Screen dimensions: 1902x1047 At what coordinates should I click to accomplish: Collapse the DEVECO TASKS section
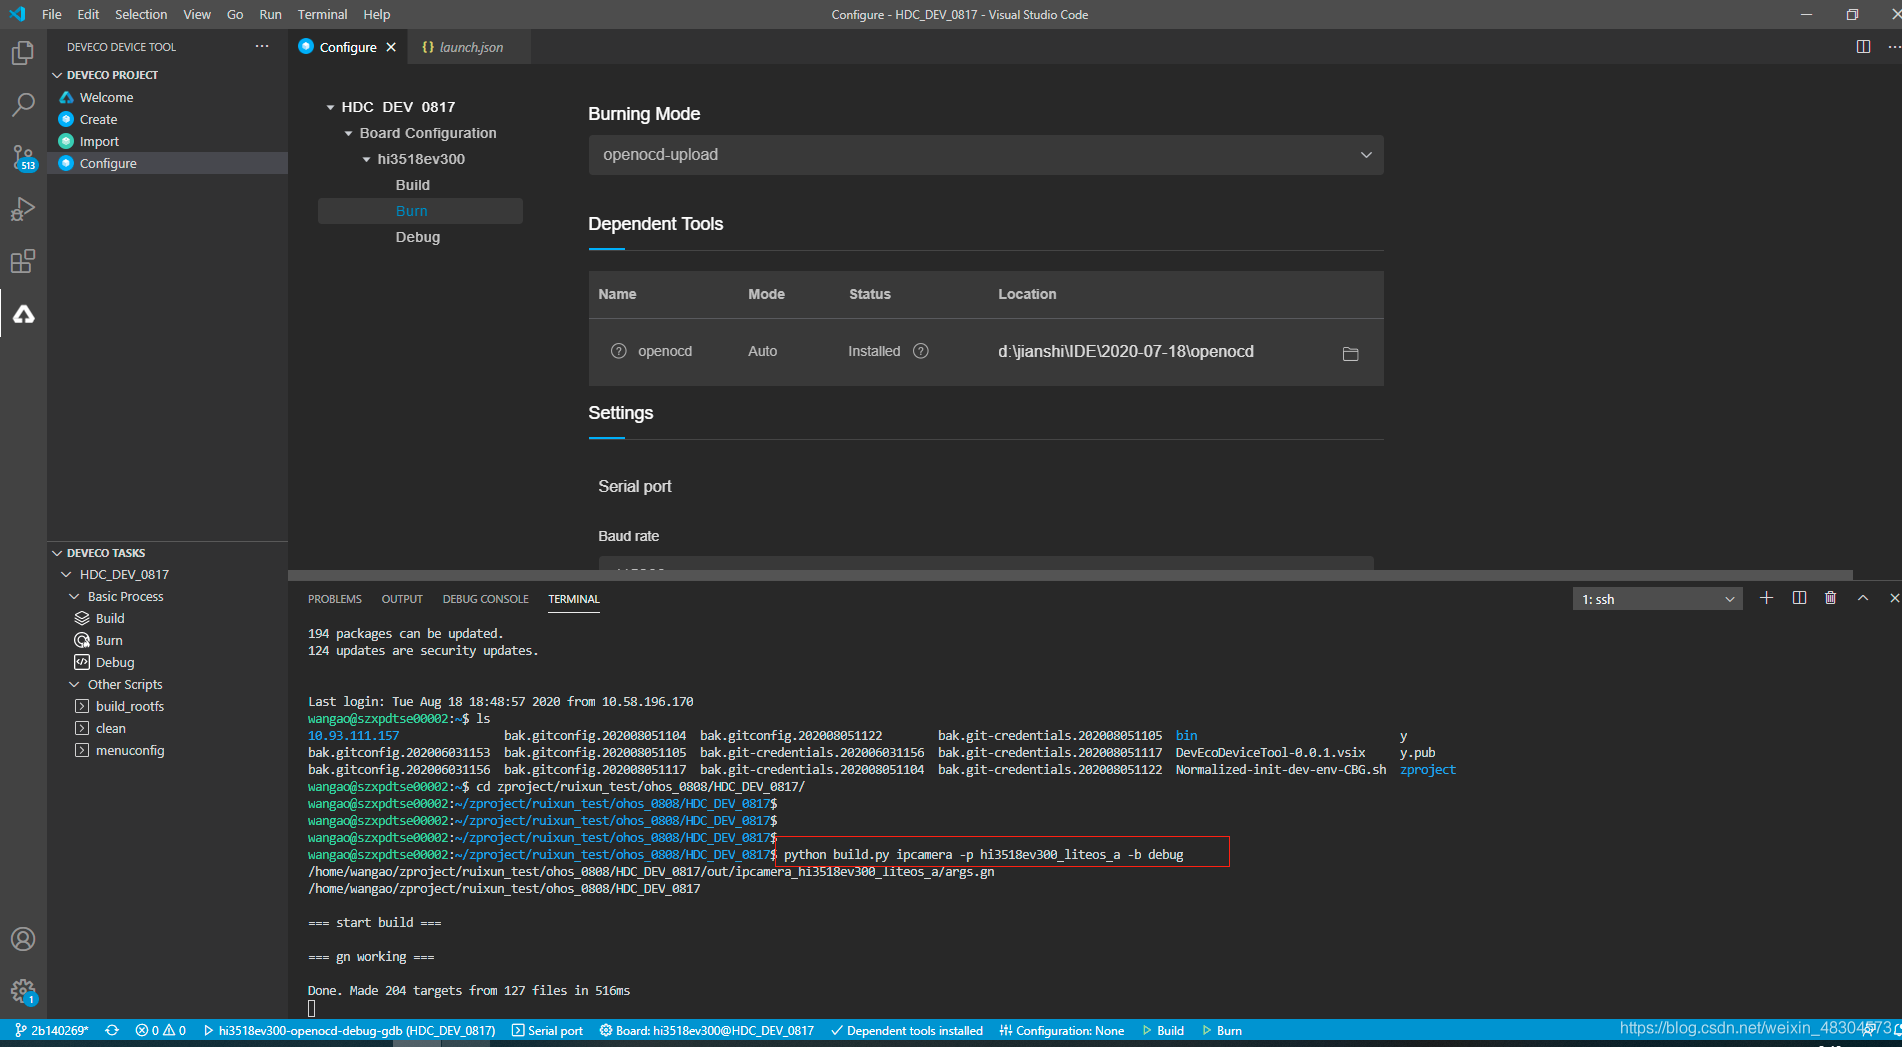57,553
